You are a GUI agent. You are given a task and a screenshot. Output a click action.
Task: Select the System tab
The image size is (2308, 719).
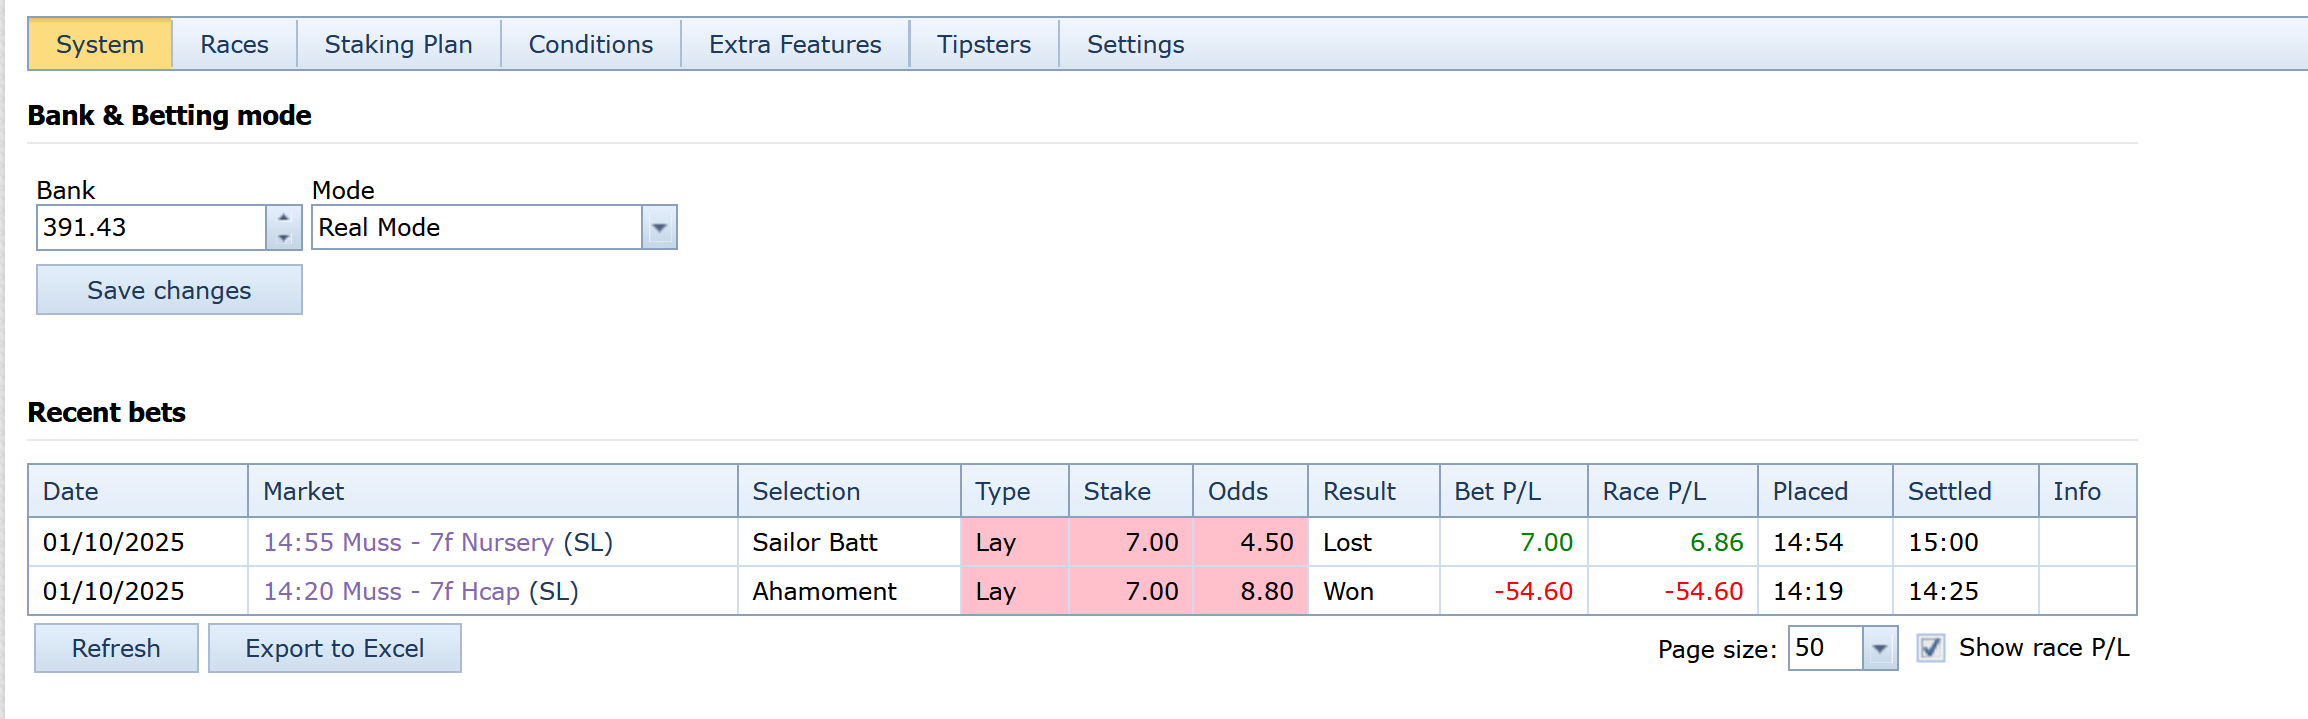tap(100, 45)
